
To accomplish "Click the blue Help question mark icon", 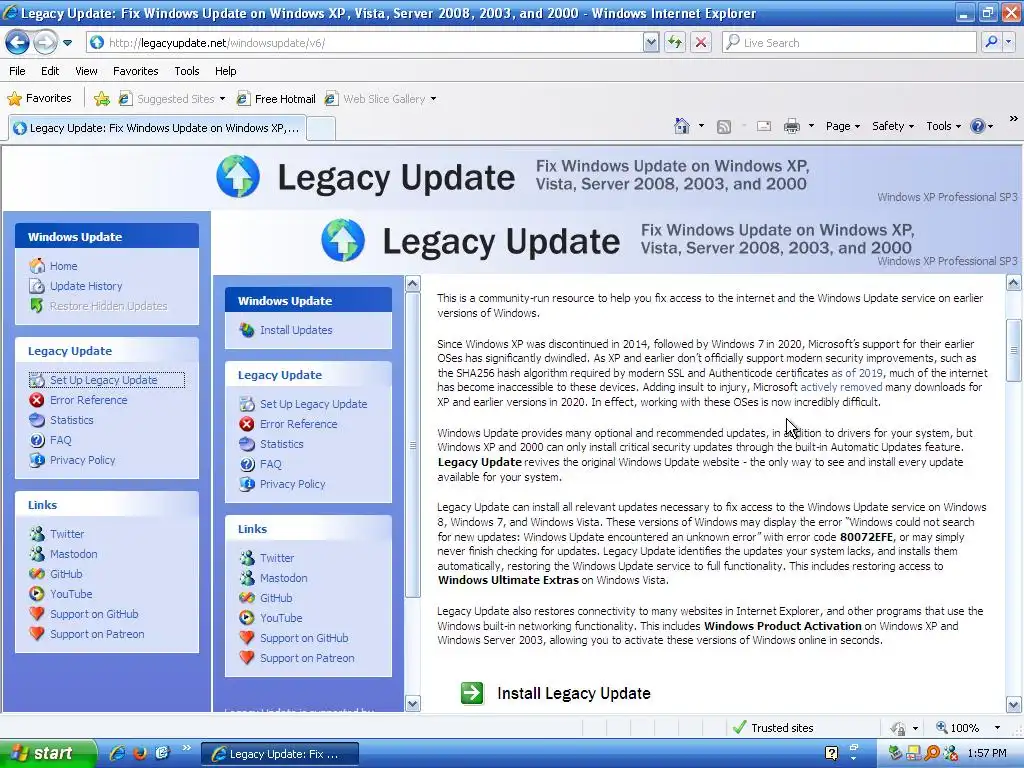I will click(978, 127).
